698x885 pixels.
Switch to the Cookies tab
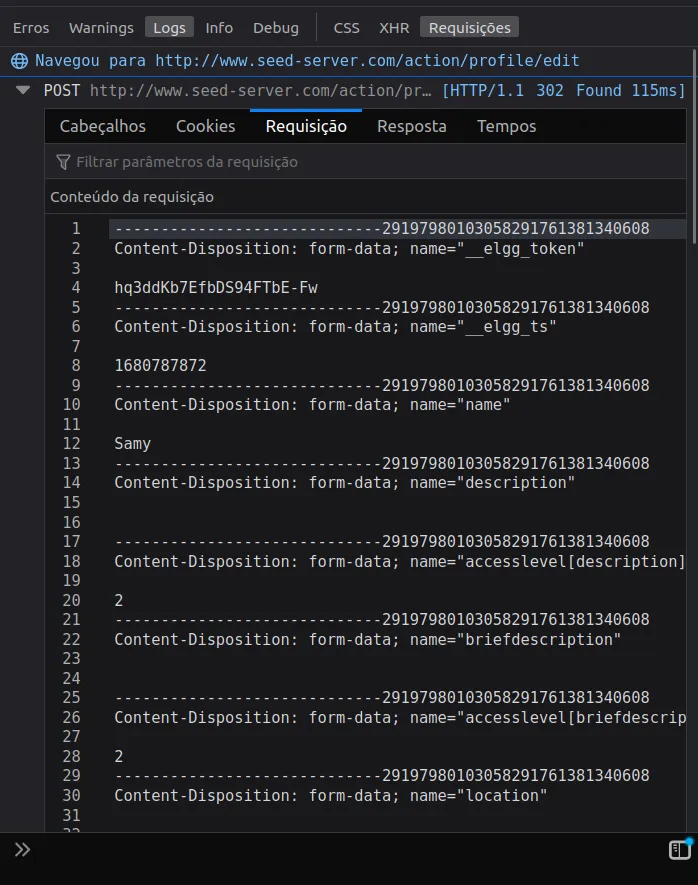(205, 126)
